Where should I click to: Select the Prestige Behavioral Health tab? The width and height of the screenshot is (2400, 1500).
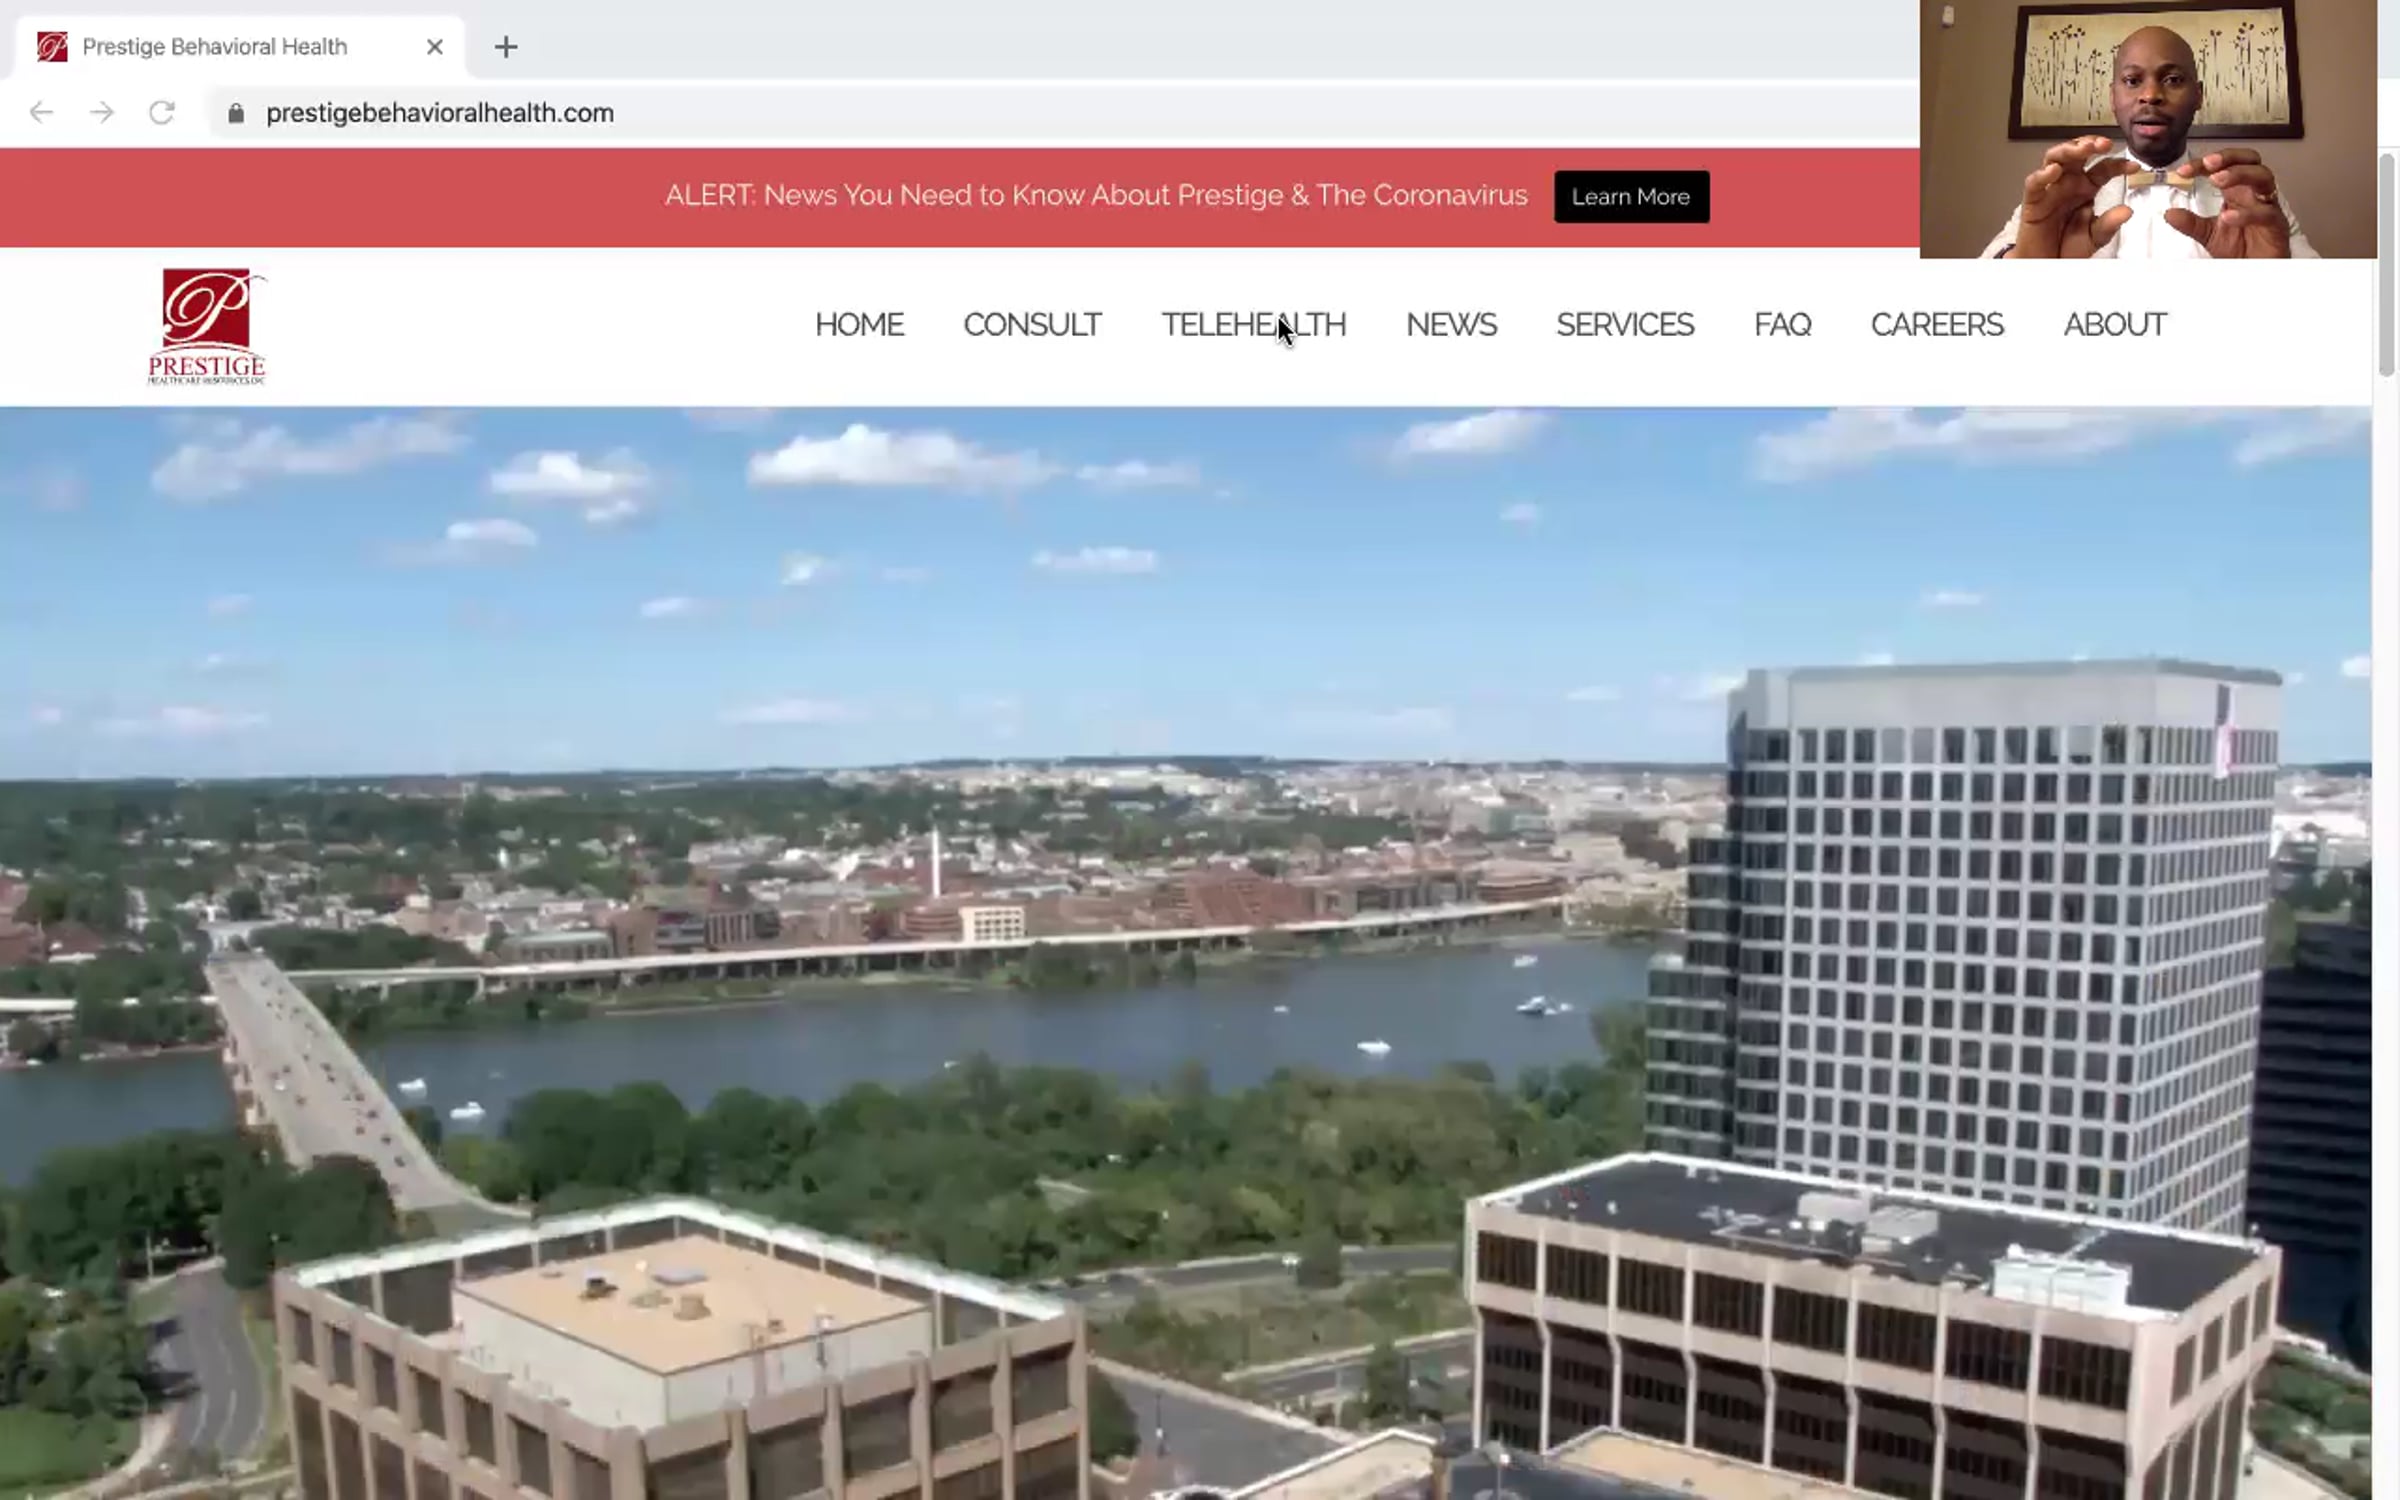(x=215, y=47)
